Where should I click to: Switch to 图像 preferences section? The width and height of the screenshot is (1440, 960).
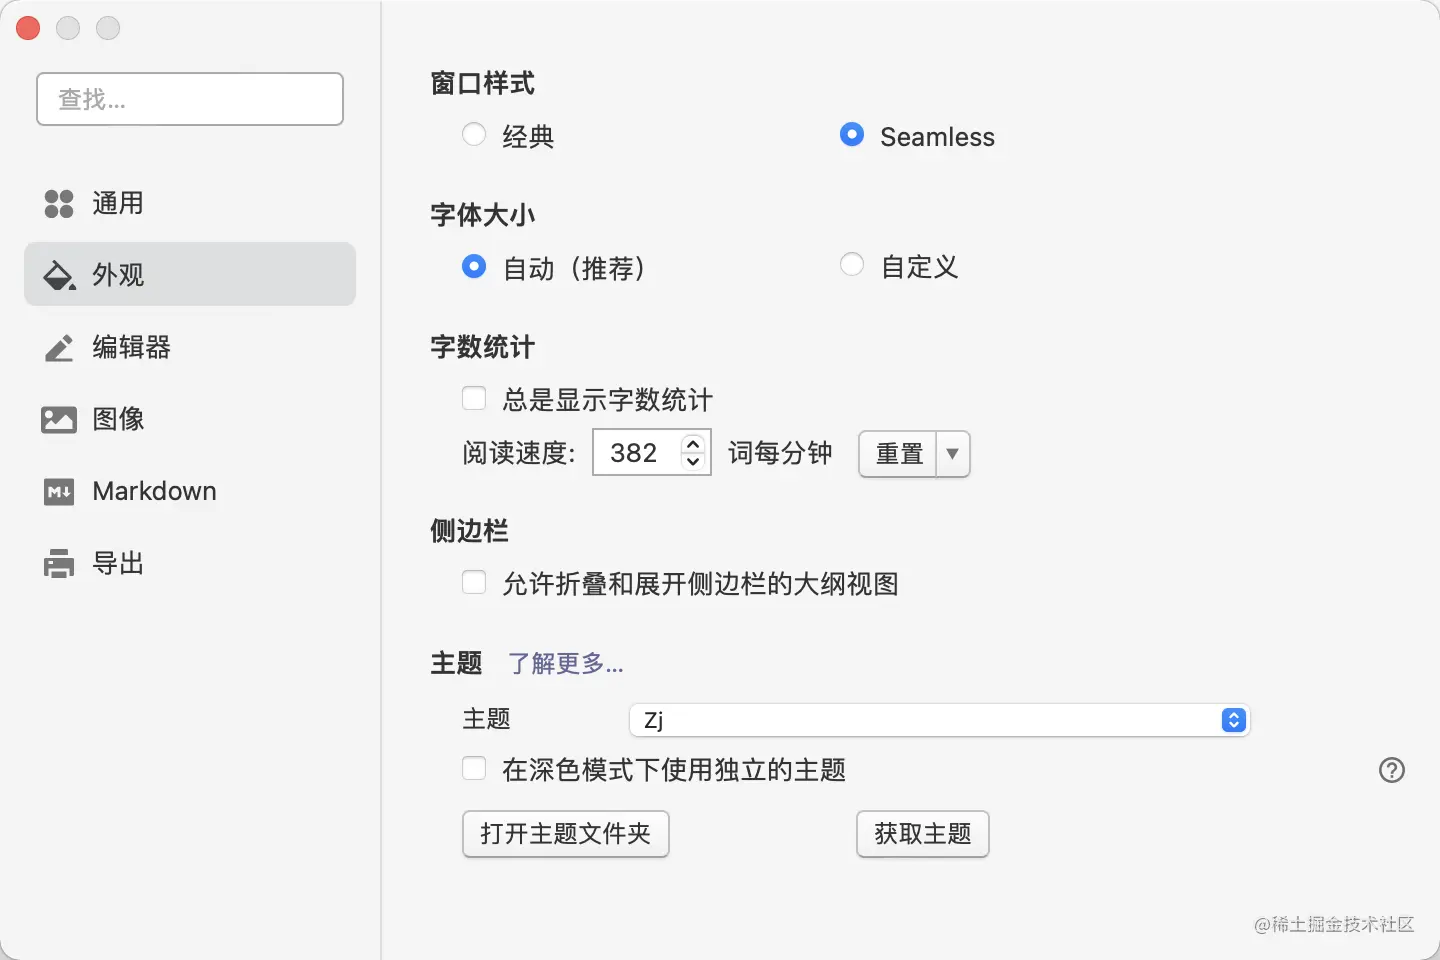[x=190, y=419]
